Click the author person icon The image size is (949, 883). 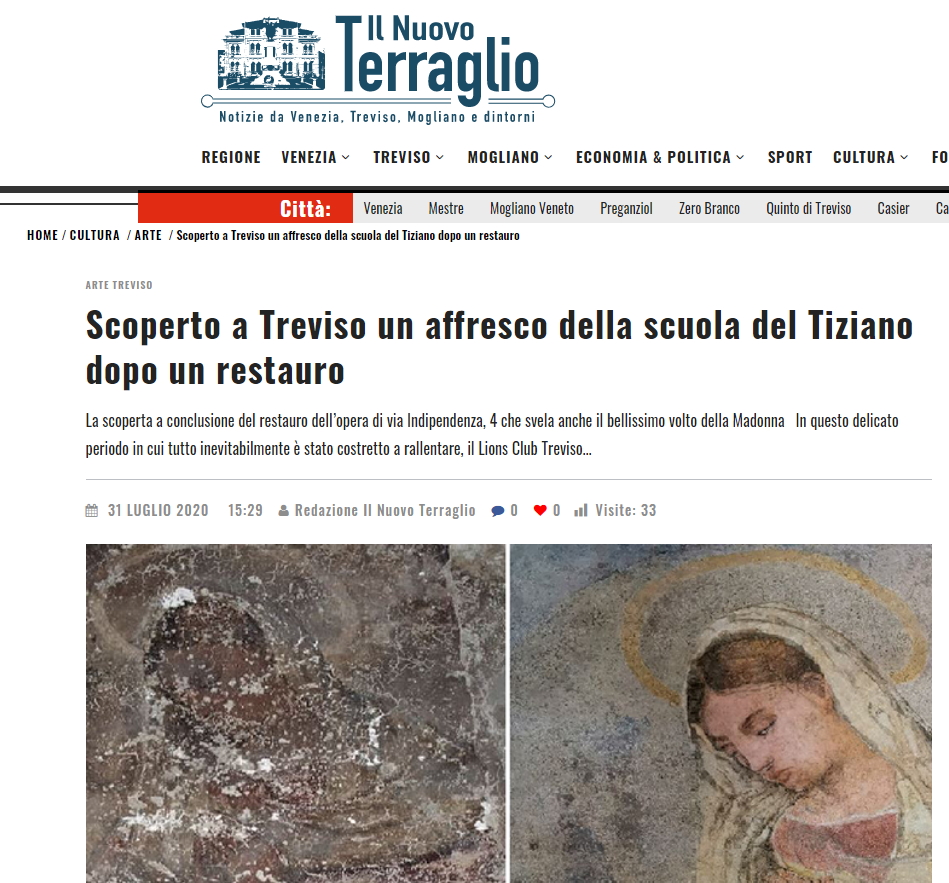[x=283, y=511]
